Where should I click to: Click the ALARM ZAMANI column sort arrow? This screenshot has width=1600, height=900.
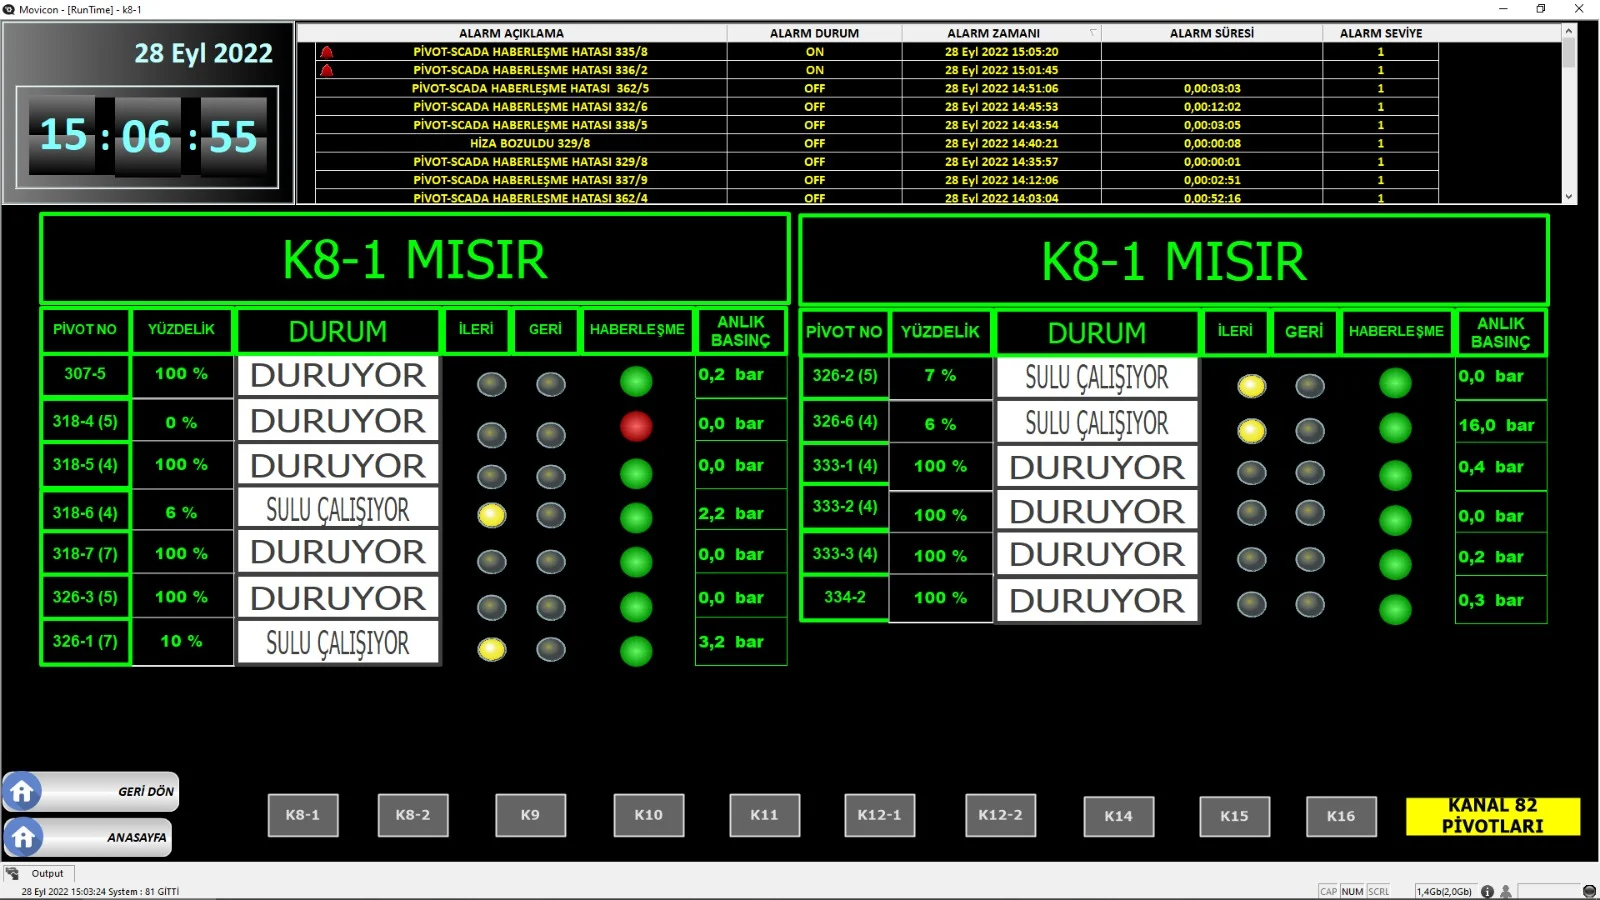pos(1093,33)
